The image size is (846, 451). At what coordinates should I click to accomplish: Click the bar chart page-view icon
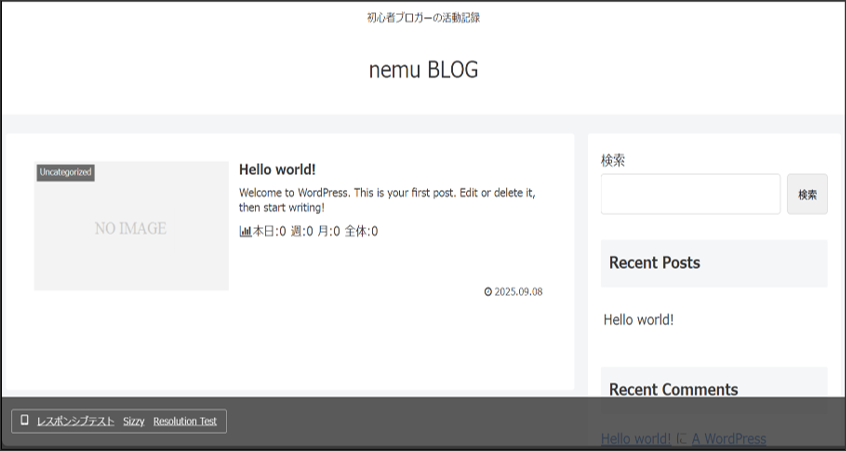click(245, 231)
